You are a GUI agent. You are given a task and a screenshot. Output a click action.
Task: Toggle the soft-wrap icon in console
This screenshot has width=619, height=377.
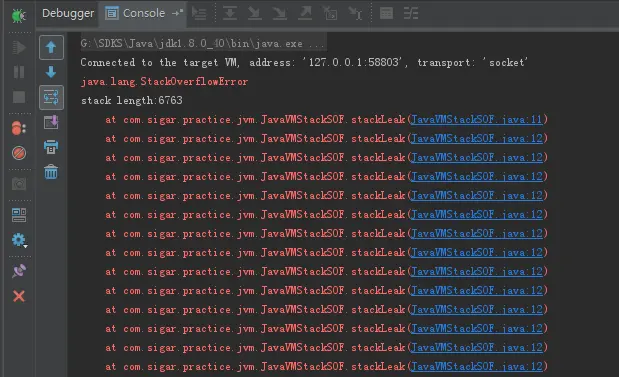pos(51,97)
